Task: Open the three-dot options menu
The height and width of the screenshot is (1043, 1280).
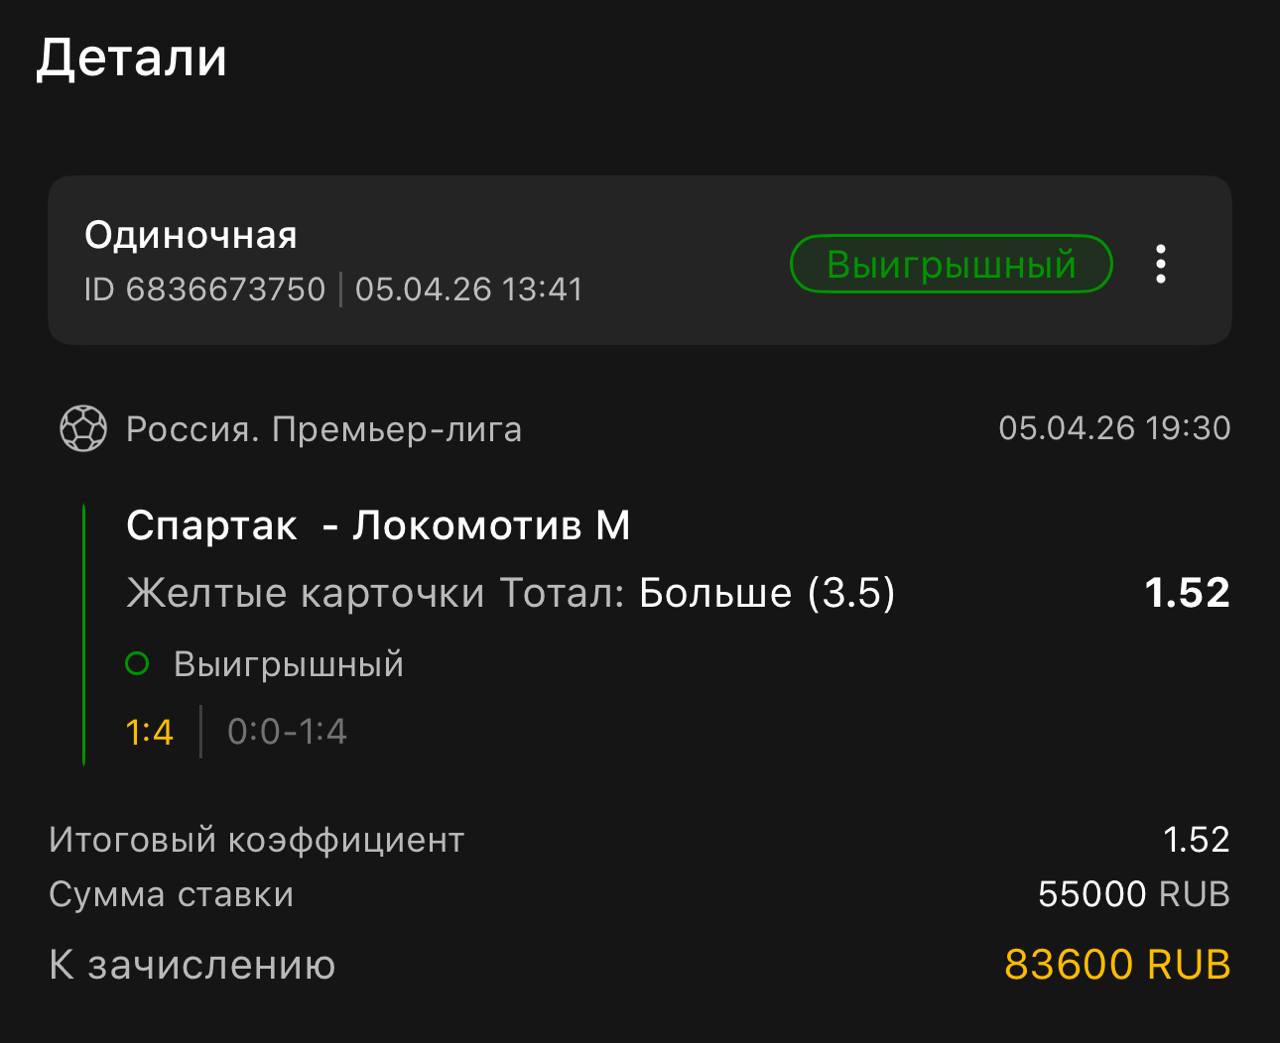Action: 1160,264
